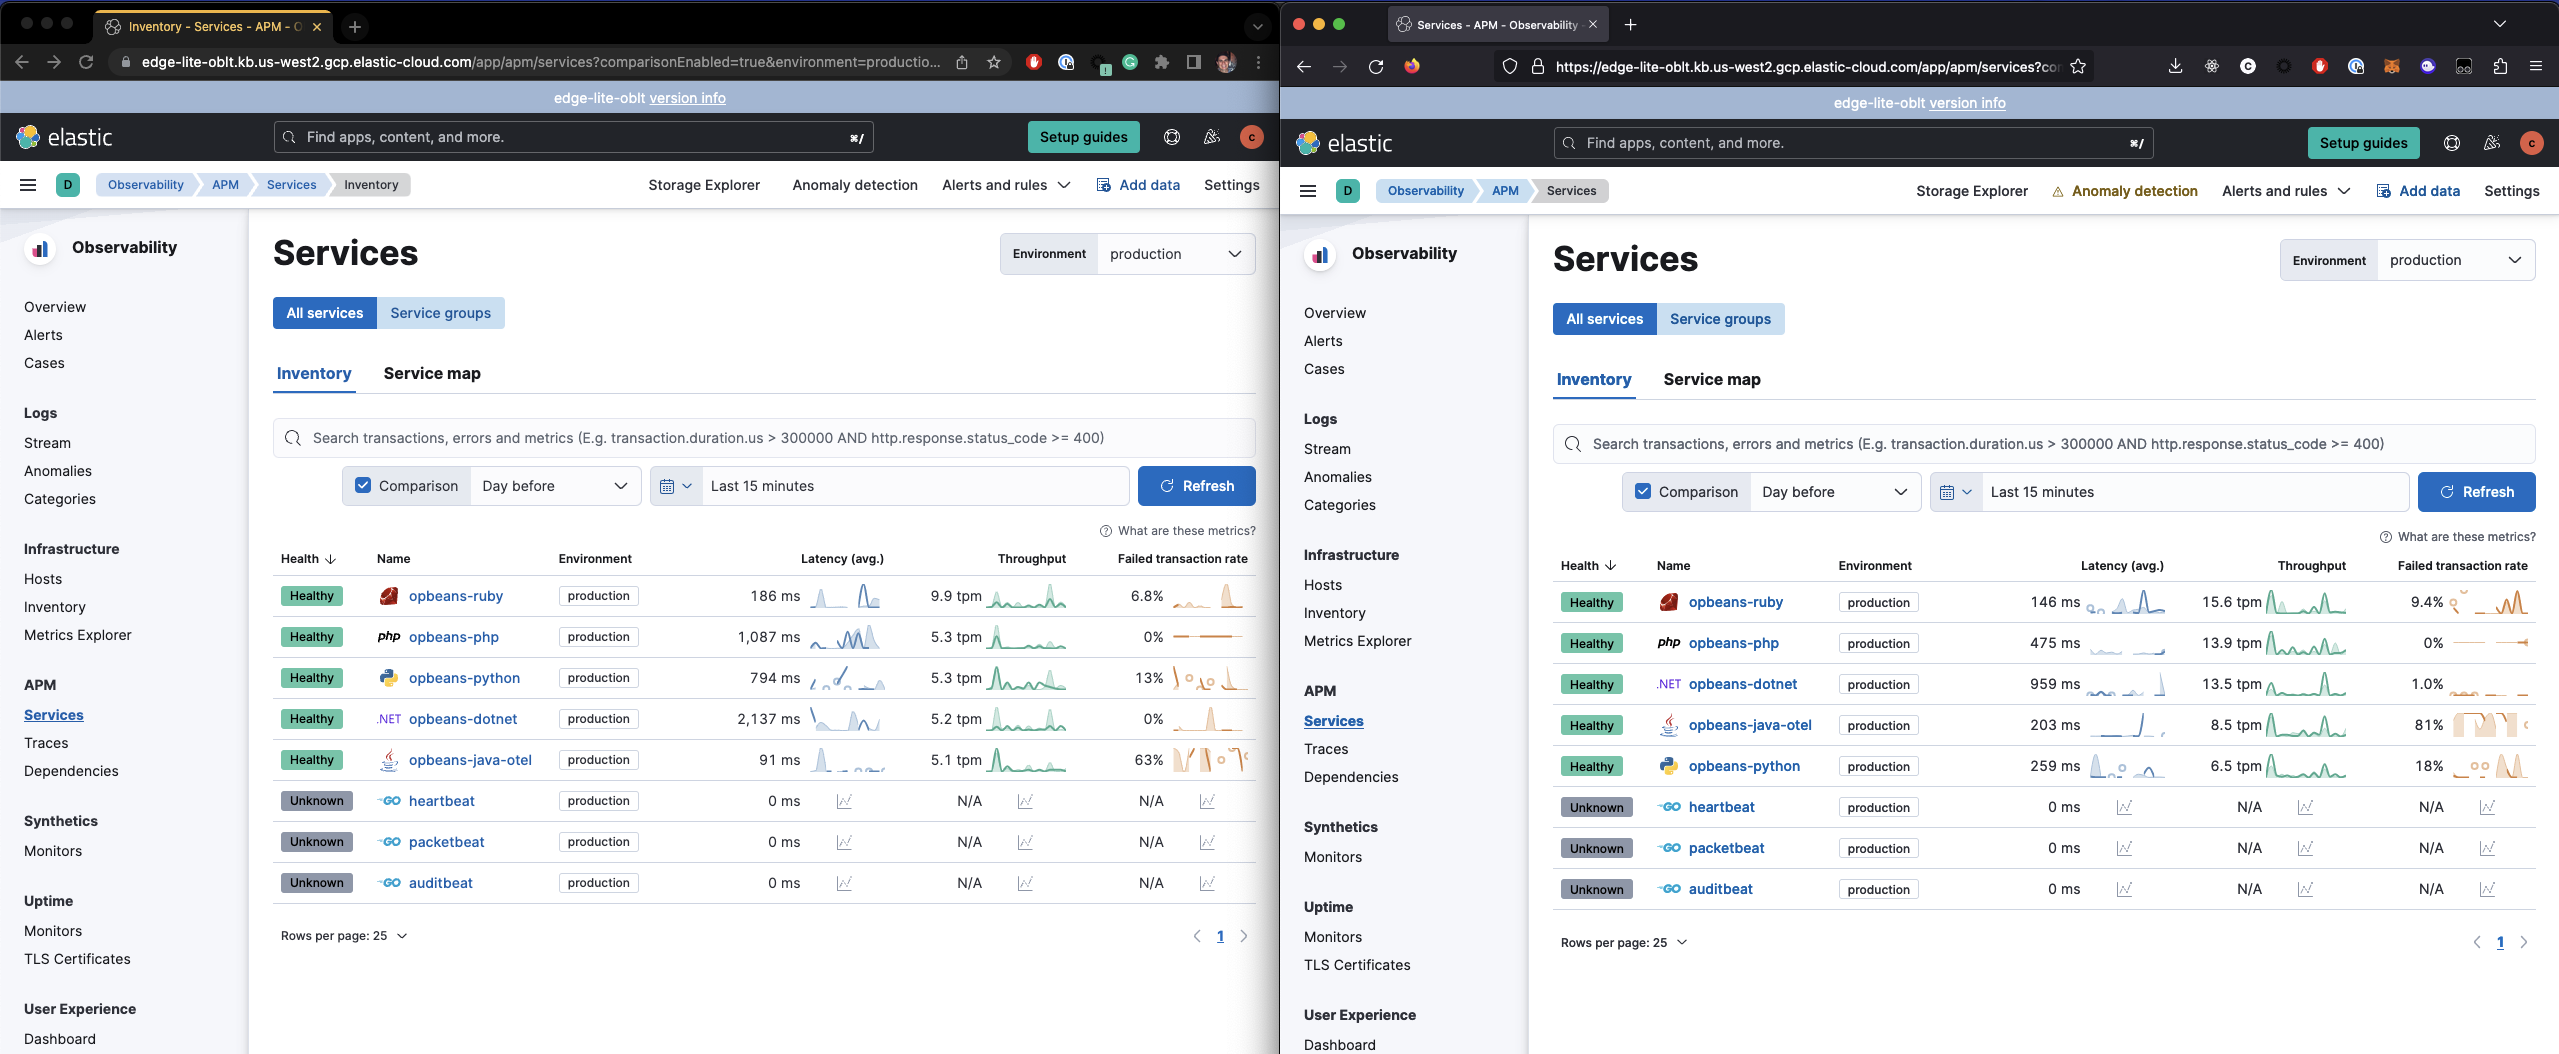2559x1054 pixels.
Task: Open 'Rows per page: 25' selector in the left window
Action: pos(344,936)
